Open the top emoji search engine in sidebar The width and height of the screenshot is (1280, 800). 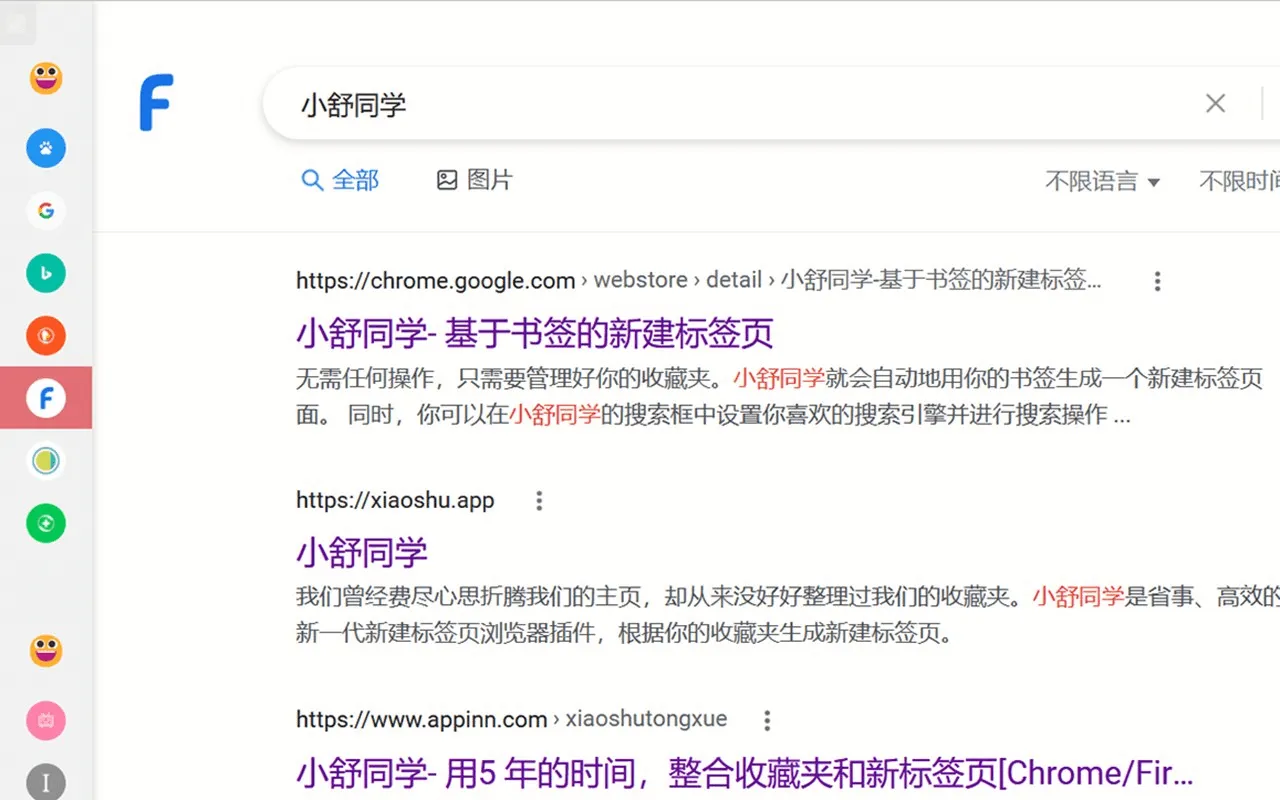point(45,77)
